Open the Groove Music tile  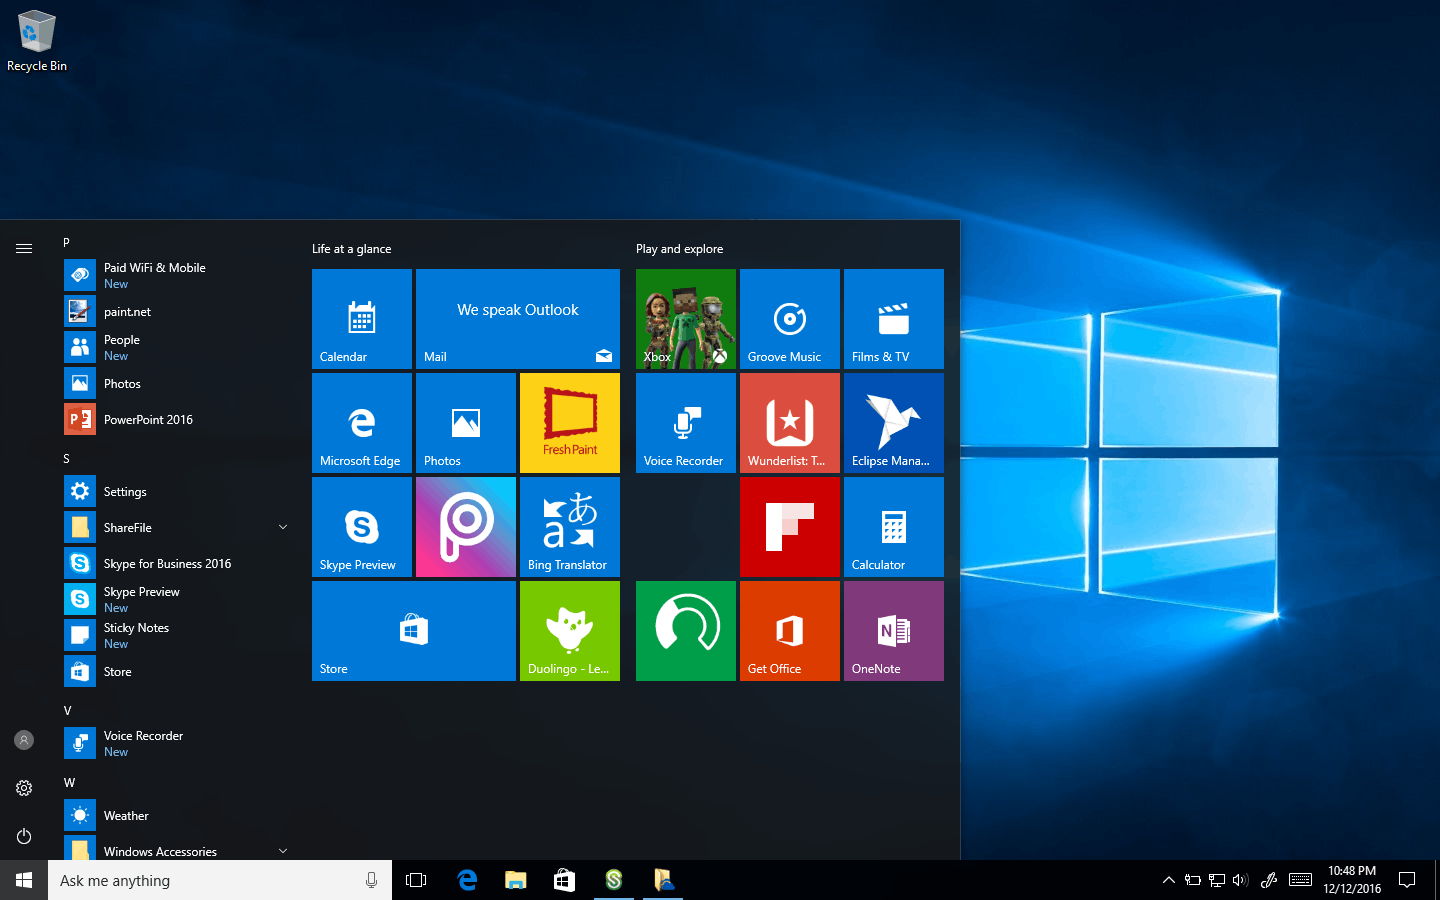click(790, 319)
